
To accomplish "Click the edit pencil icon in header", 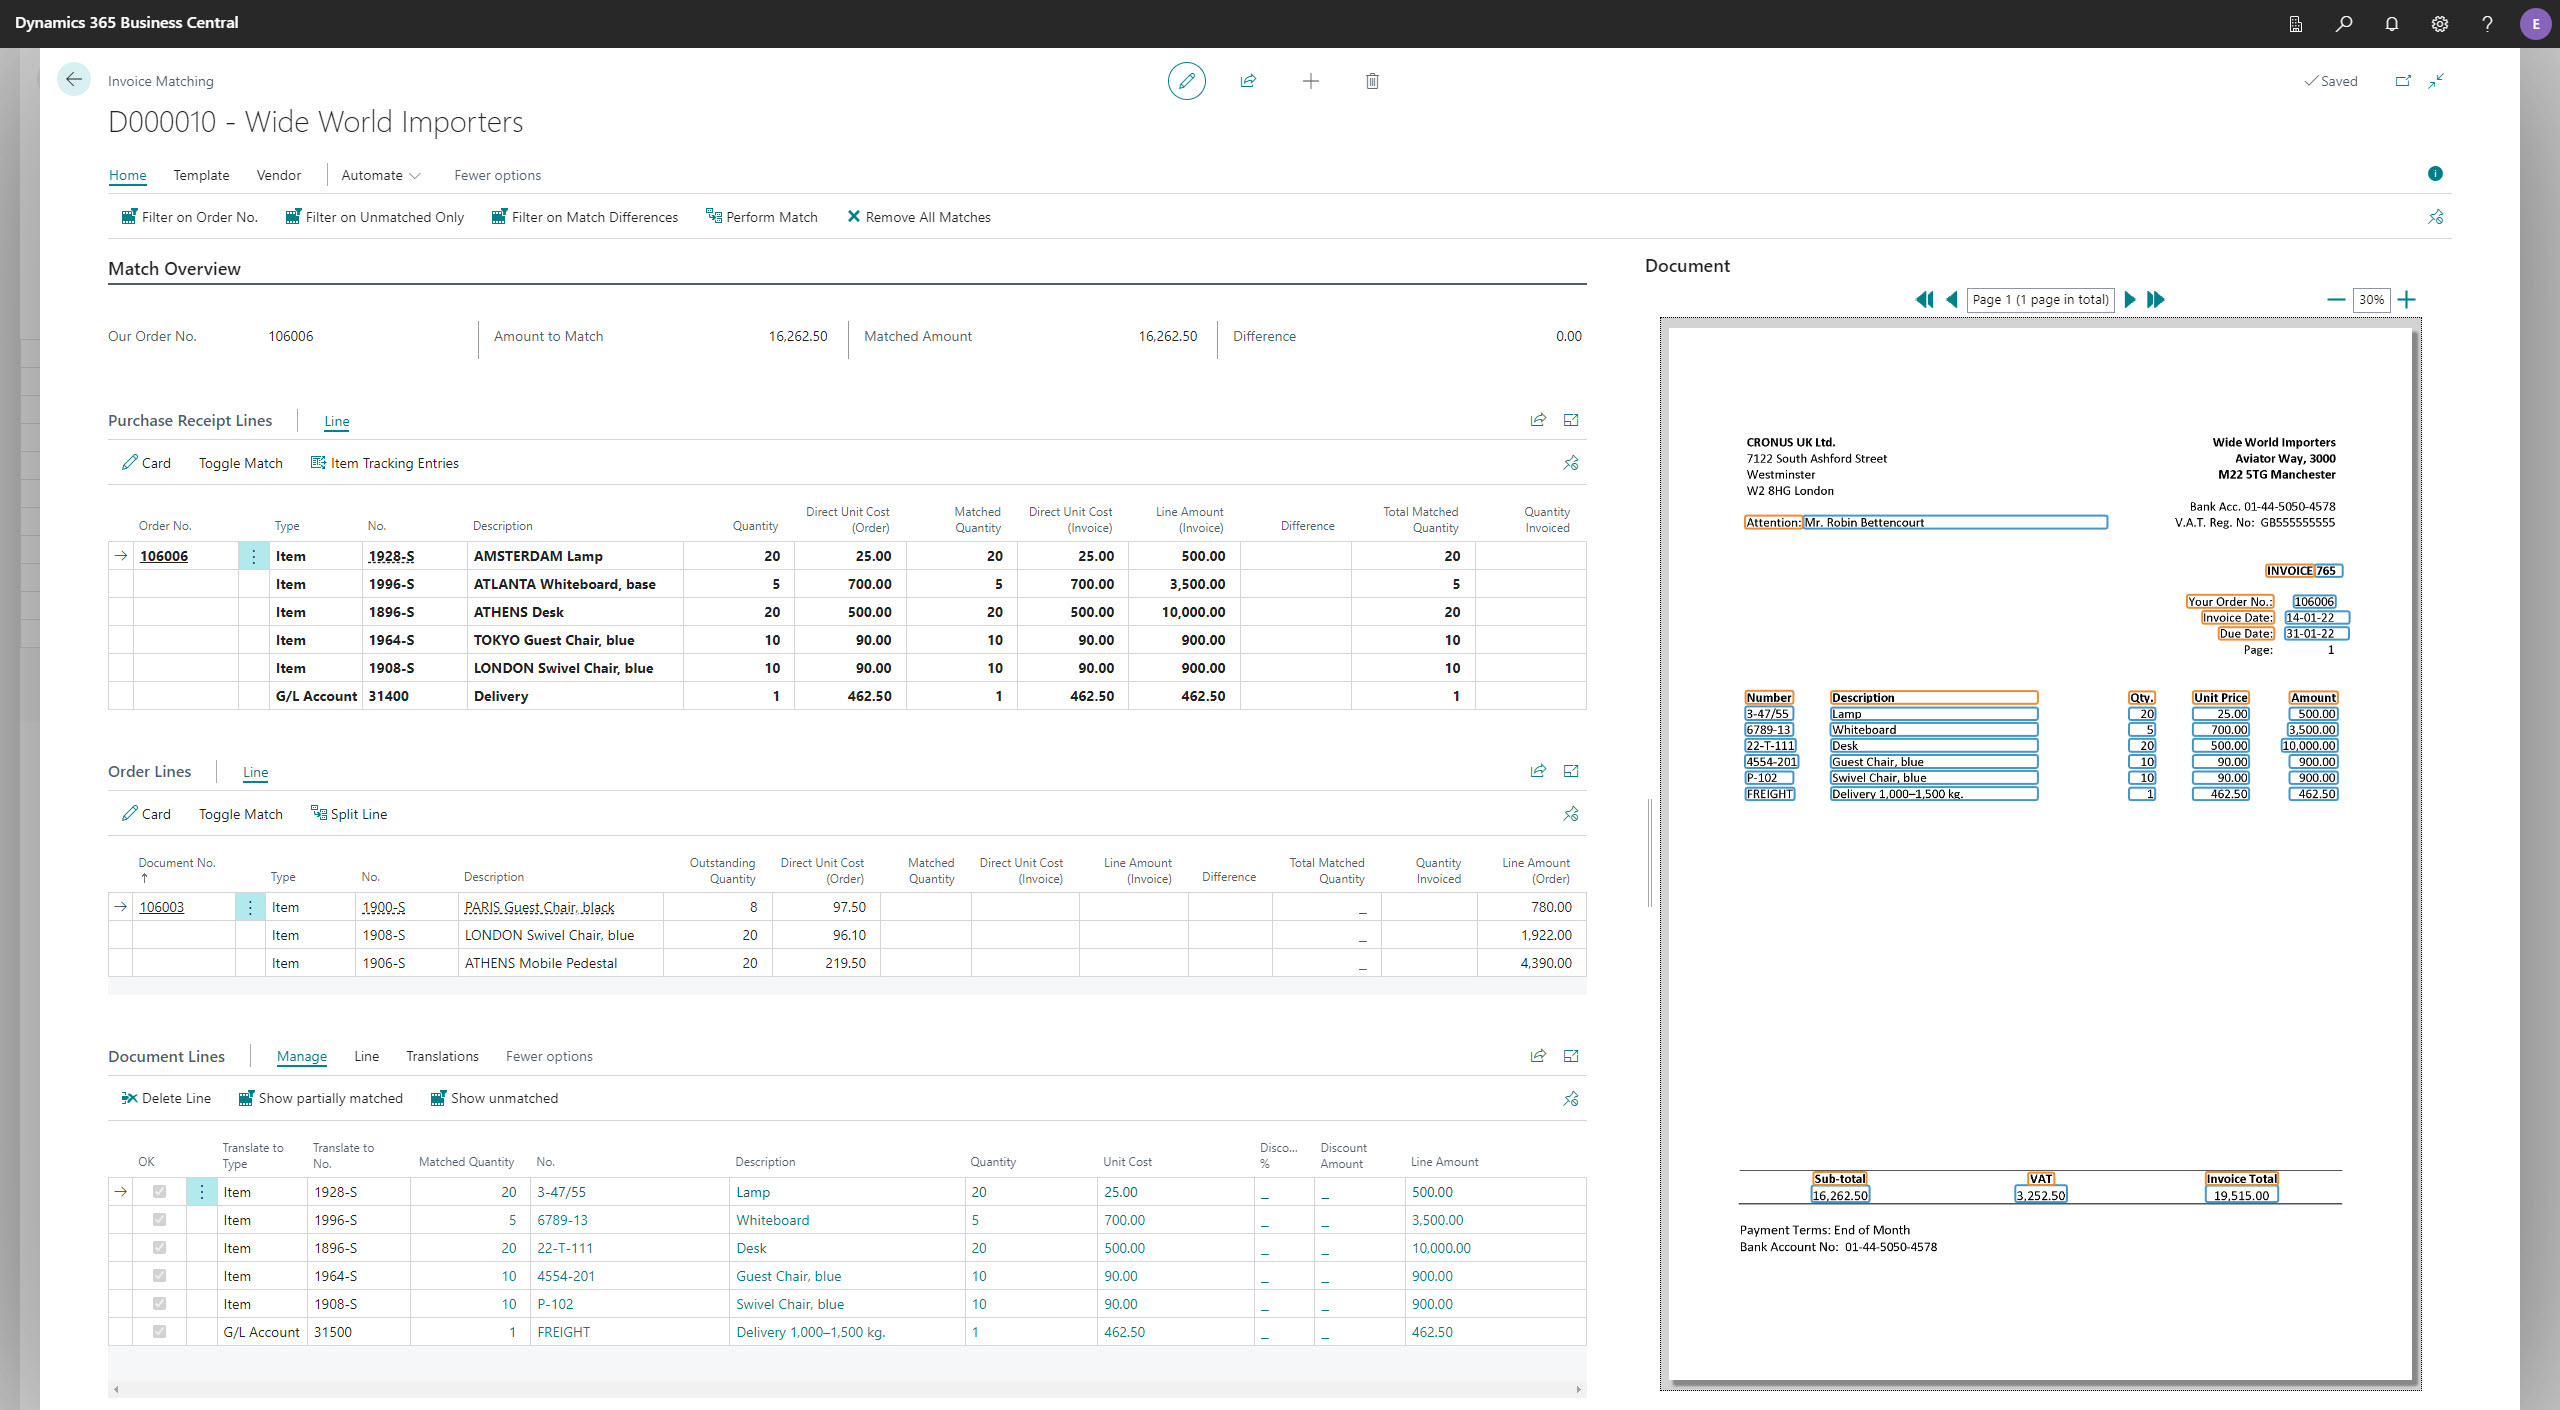I will pos(1186,81).
